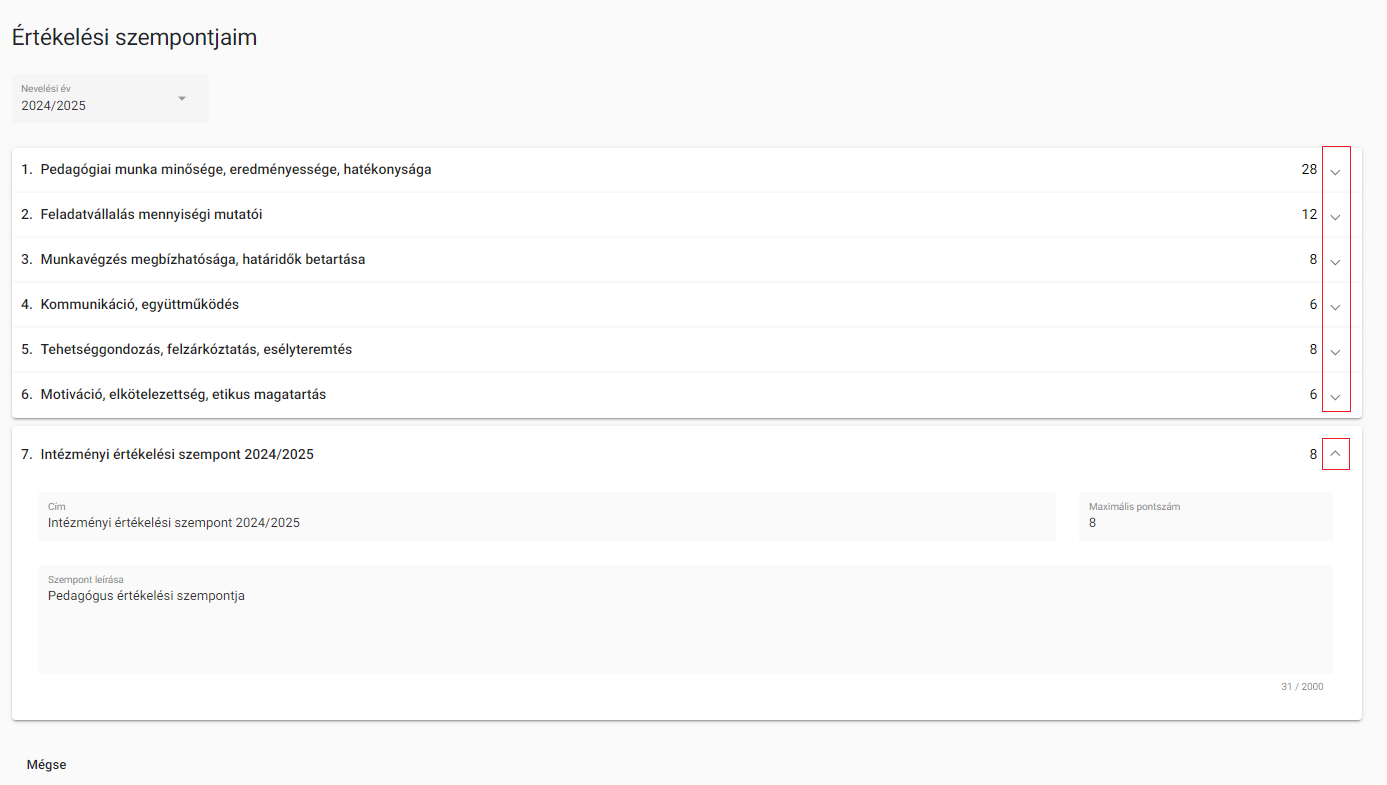1387x785 pixels.
Task: Collapse the Intézményi értékelési szempont chevron
Action: (1335, 454)
